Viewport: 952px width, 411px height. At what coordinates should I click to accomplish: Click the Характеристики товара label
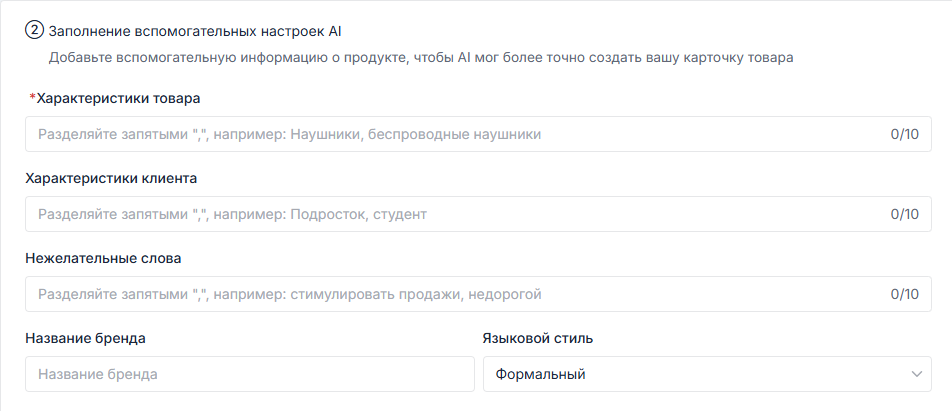pyautogui.click(x=118, y=98)
